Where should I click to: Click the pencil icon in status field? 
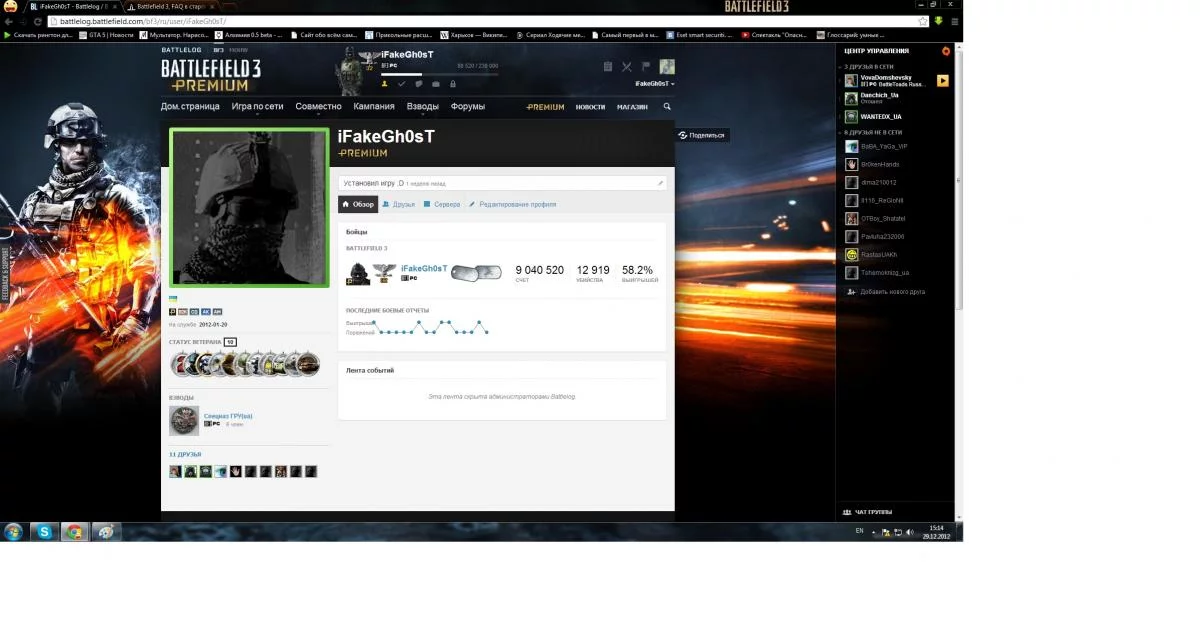(x=660, y=183)
